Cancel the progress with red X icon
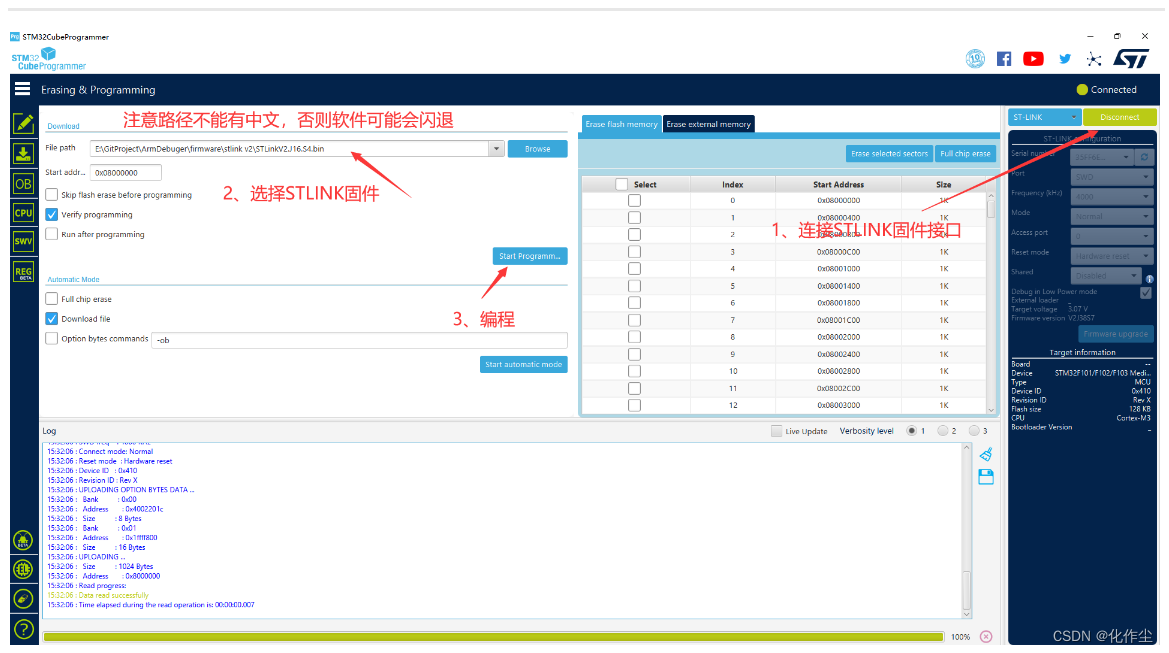 [x=986, y=637]
